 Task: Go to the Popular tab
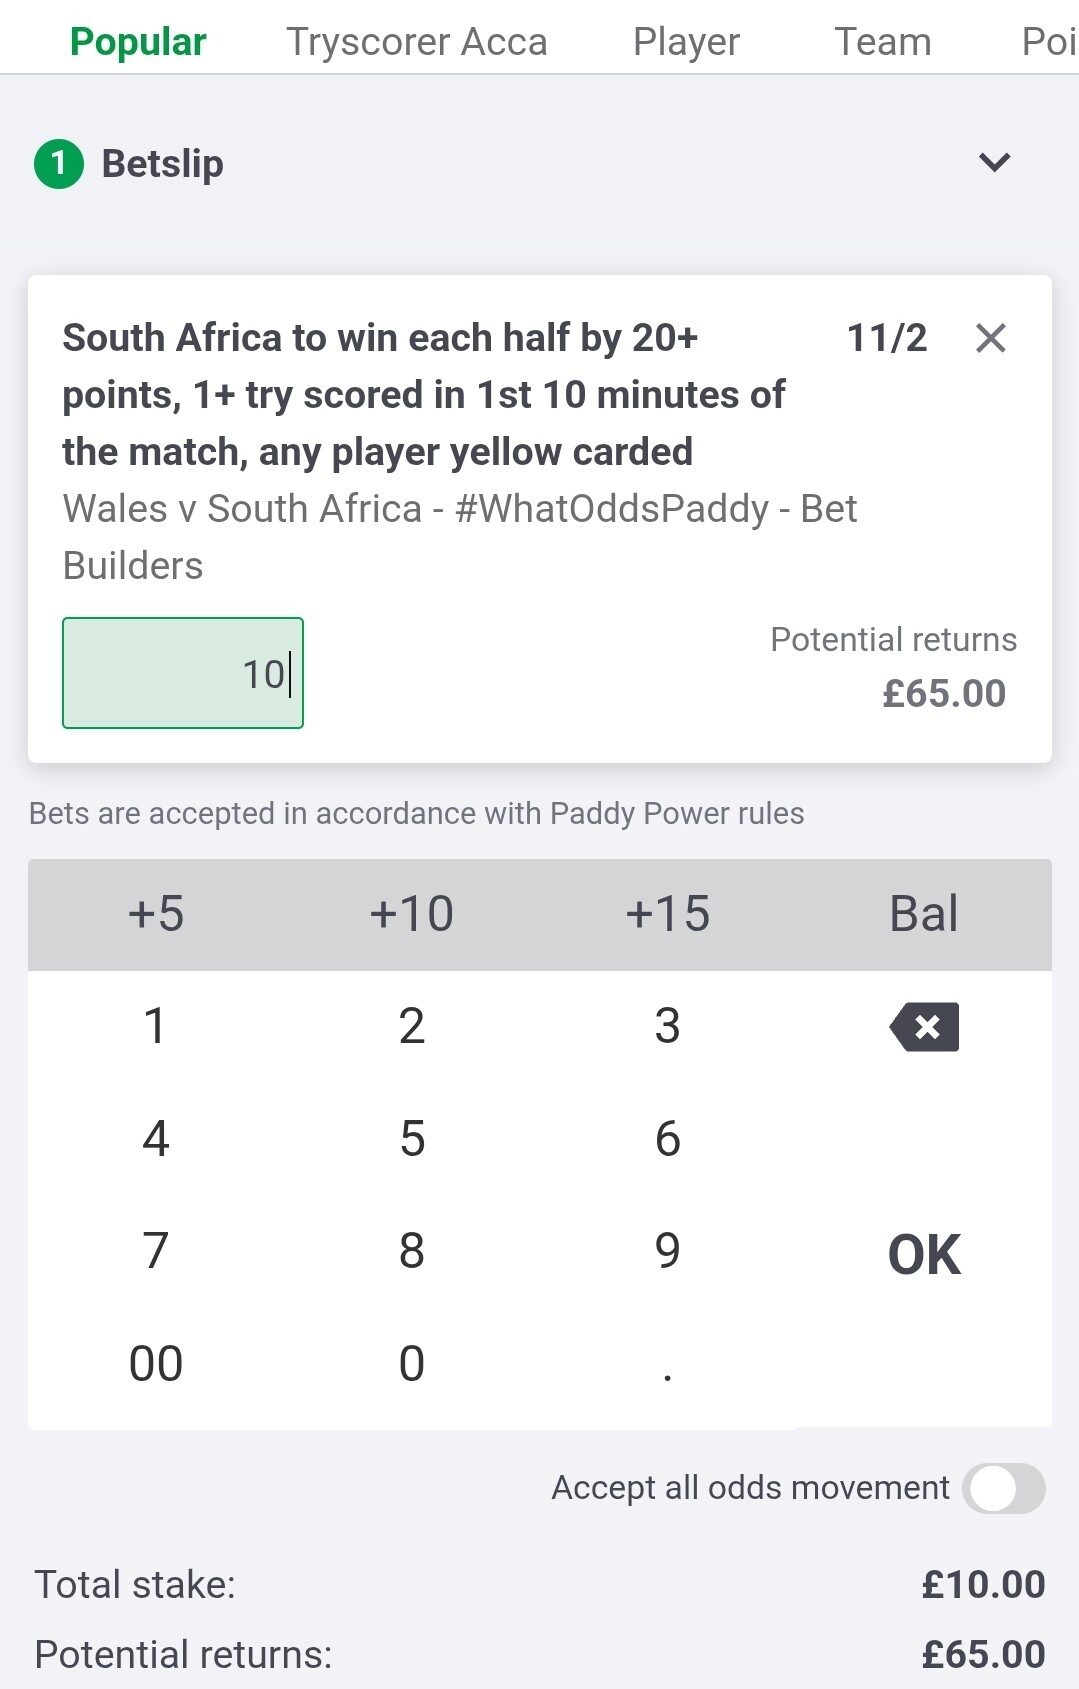[138, 42]
